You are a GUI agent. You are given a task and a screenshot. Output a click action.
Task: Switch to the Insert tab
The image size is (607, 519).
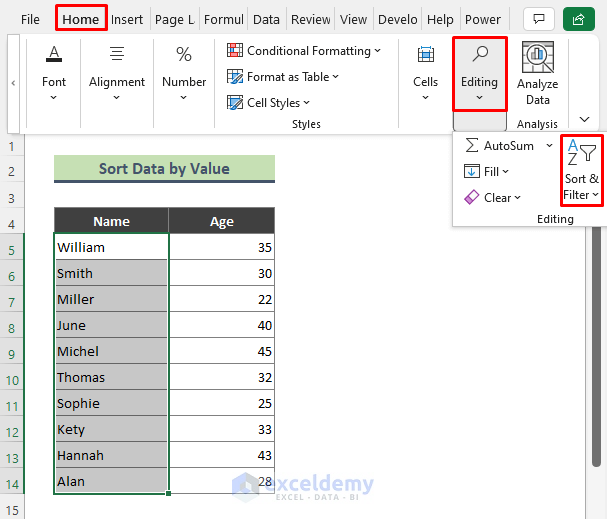[x=127, y=19]
